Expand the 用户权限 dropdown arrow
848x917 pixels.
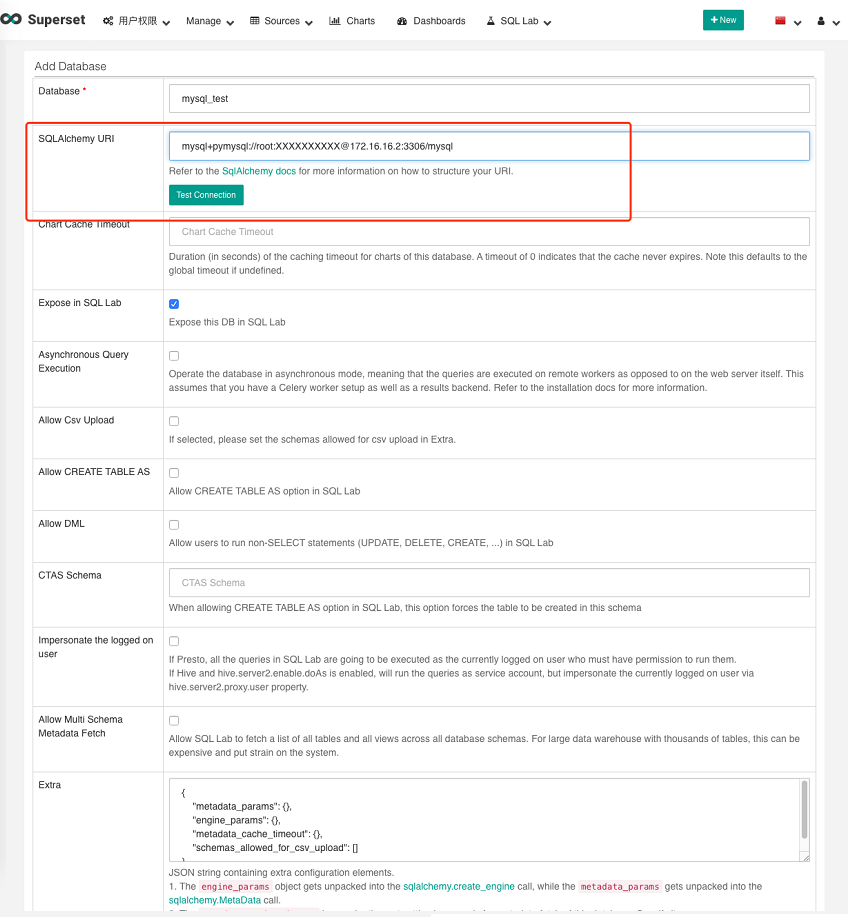click(166, 23)
